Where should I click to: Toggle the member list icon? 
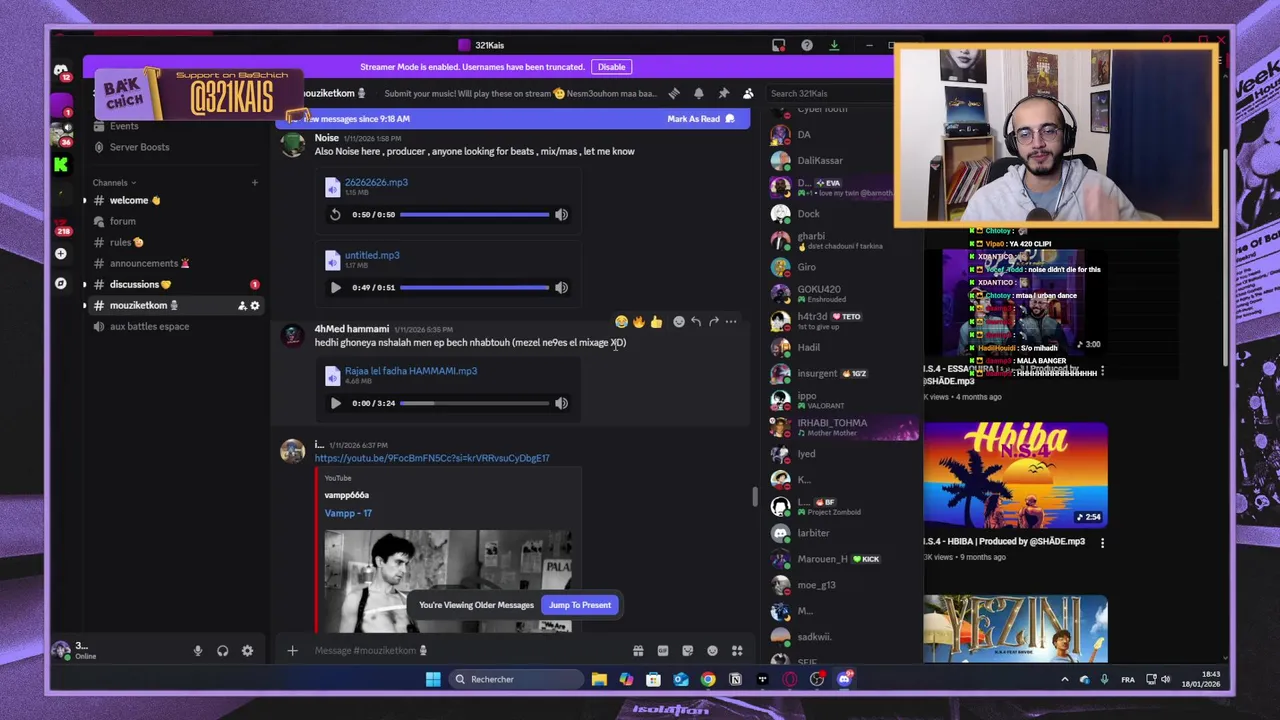coord(748,93)
